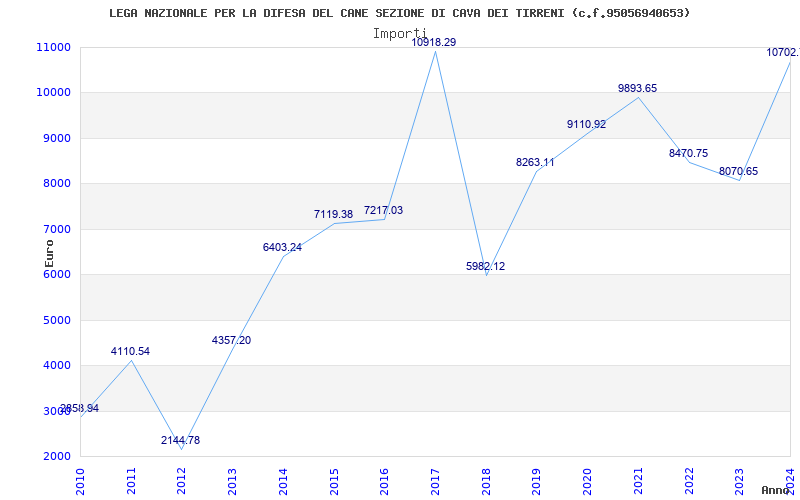This screenshot has width=800, height=500.
Task: Click the 2012 x-axis year label
Action: tap(182, 481)
